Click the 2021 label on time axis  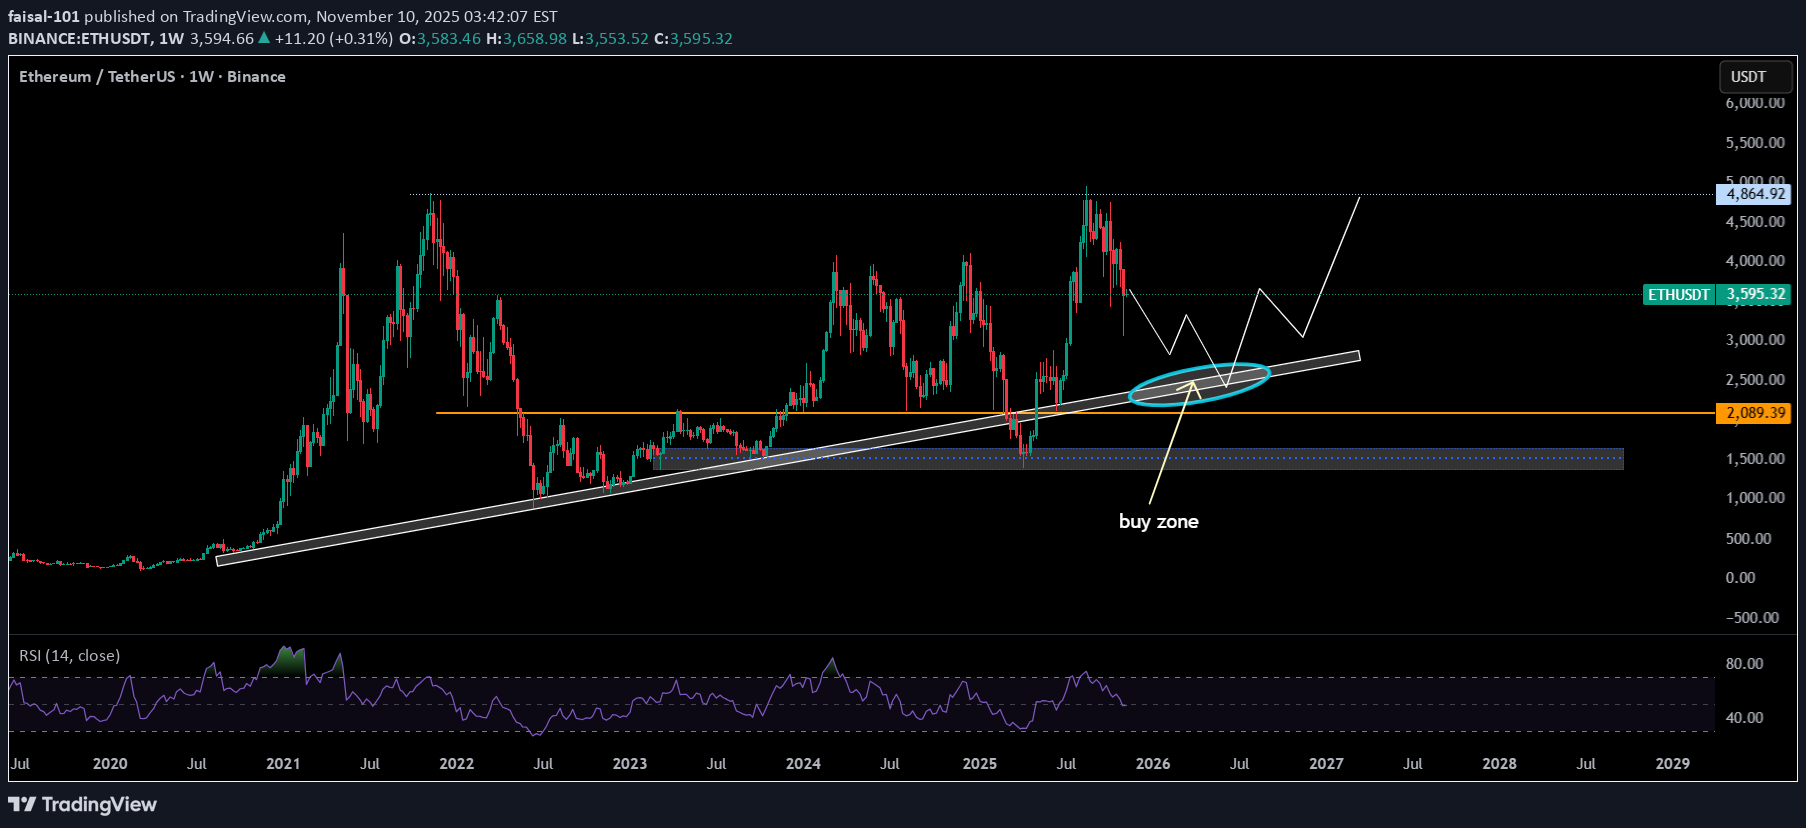283,764
